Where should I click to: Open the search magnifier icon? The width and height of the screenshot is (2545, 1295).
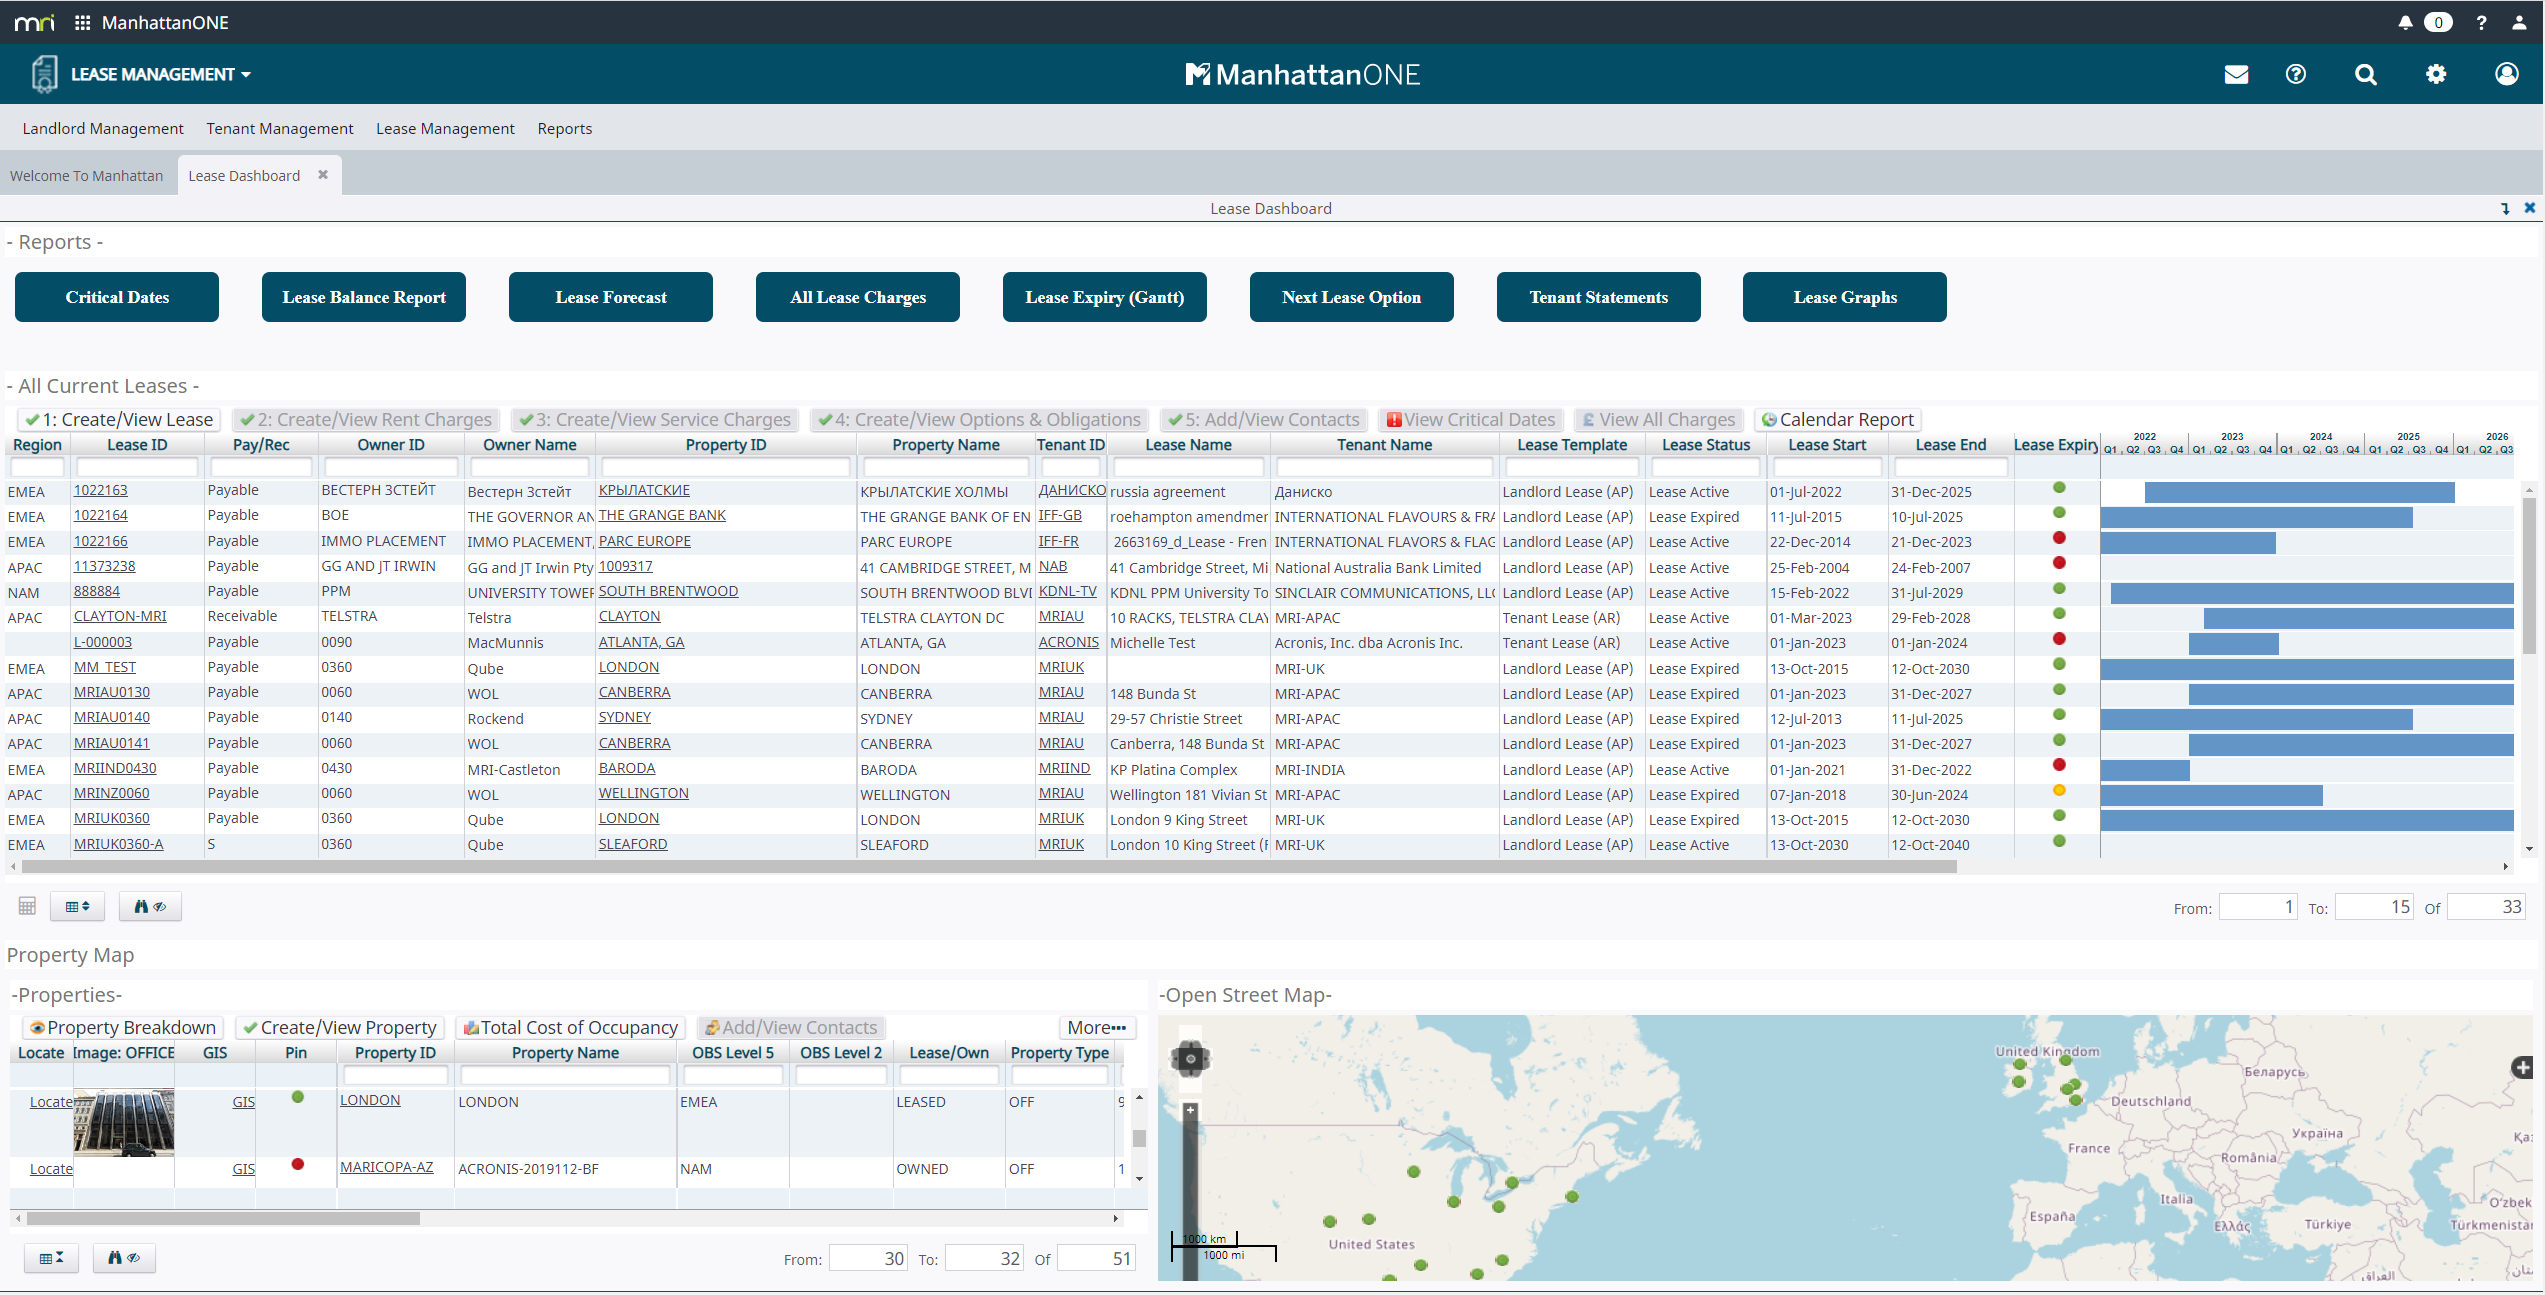coord(2365,74)
